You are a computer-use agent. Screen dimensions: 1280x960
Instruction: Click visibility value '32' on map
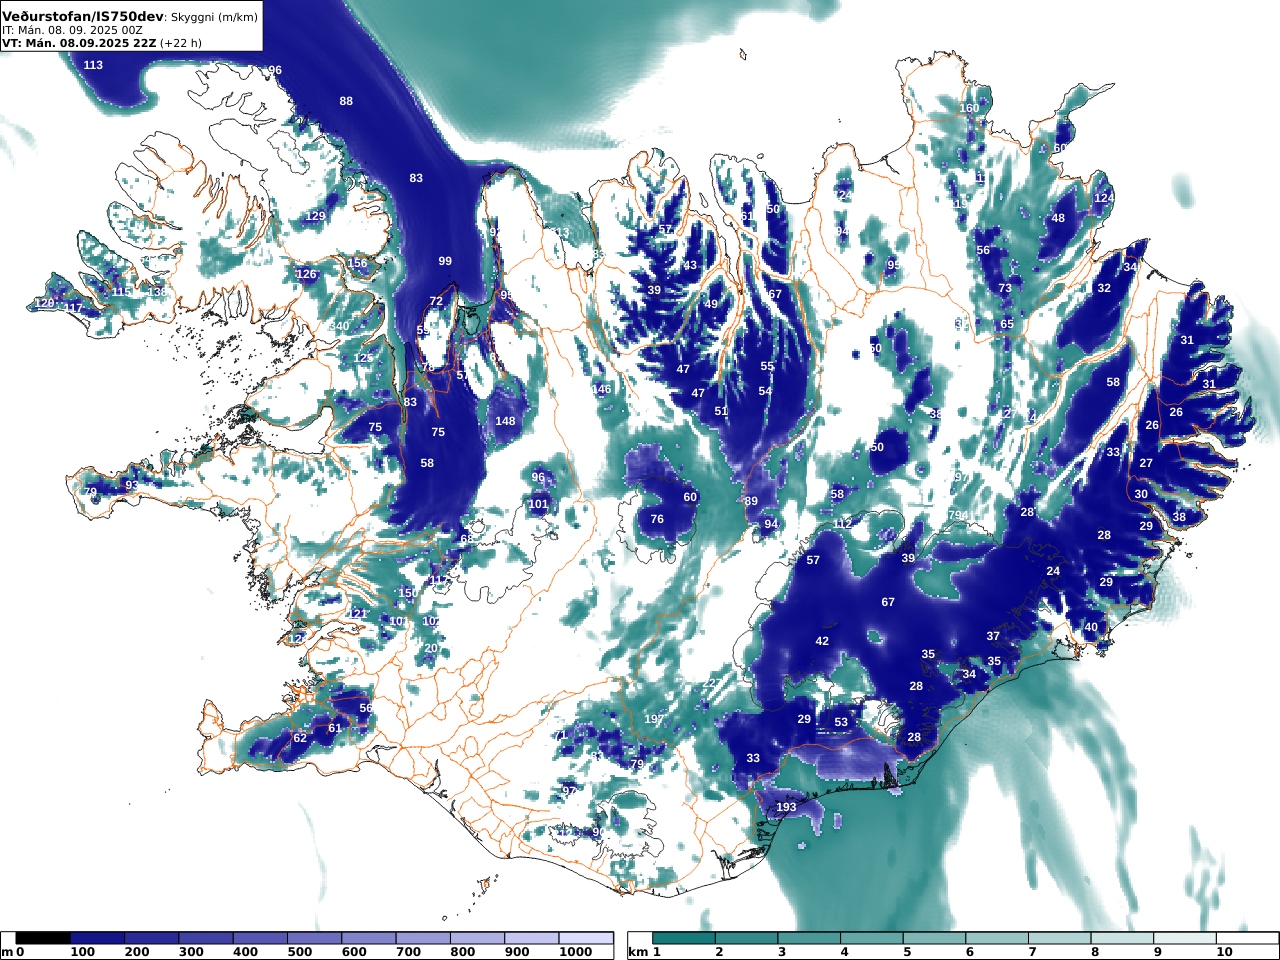pyautogui.click(x=1104, y=288)
